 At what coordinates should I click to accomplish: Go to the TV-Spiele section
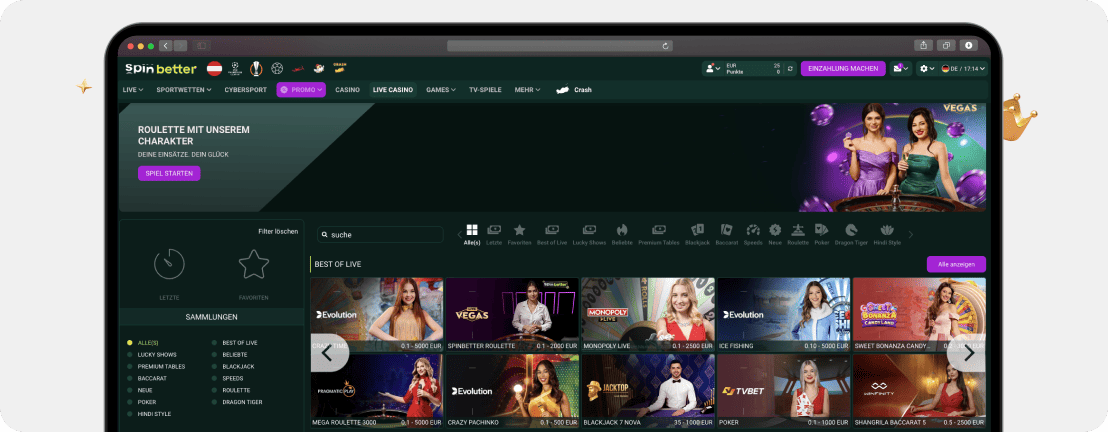pos(485,90)
